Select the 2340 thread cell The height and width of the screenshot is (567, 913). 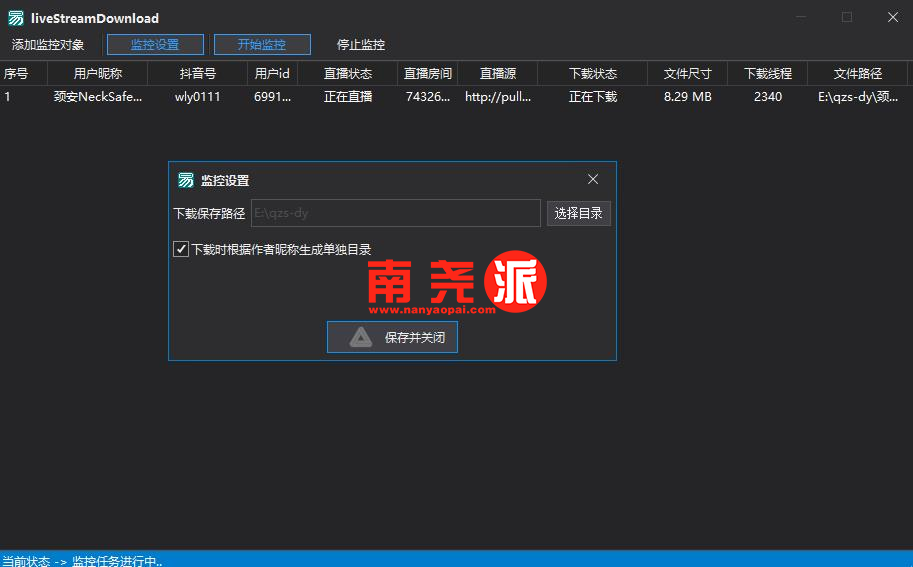pos(768,97)
